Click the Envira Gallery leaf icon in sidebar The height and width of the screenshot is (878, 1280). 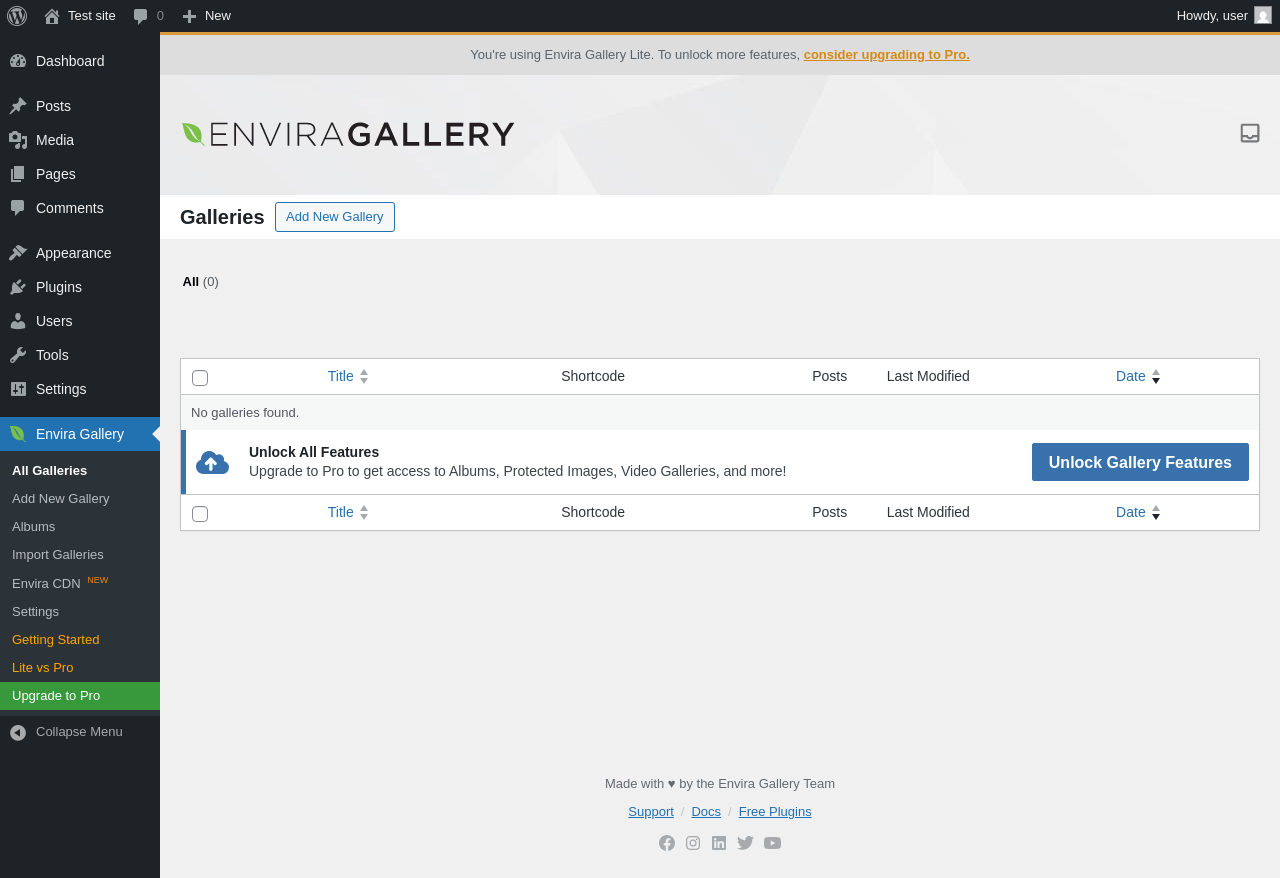[18, 434]
